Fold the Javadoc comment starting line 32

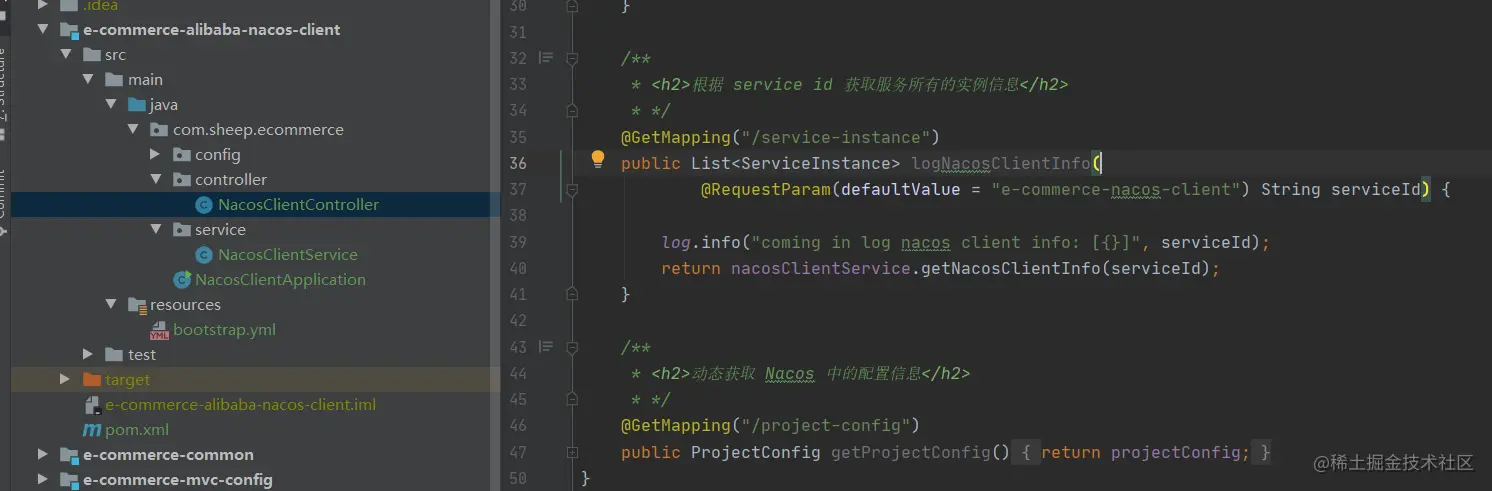(x=572, y=58)
